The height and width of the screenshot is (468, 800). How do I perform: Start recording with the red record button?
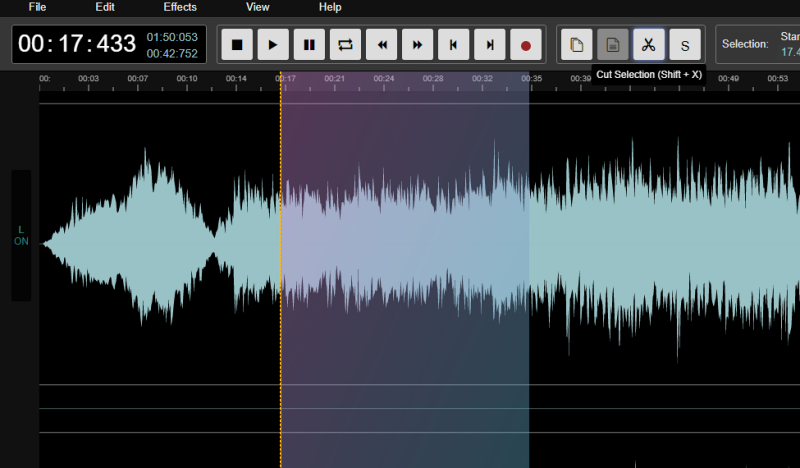coord(526,45)
